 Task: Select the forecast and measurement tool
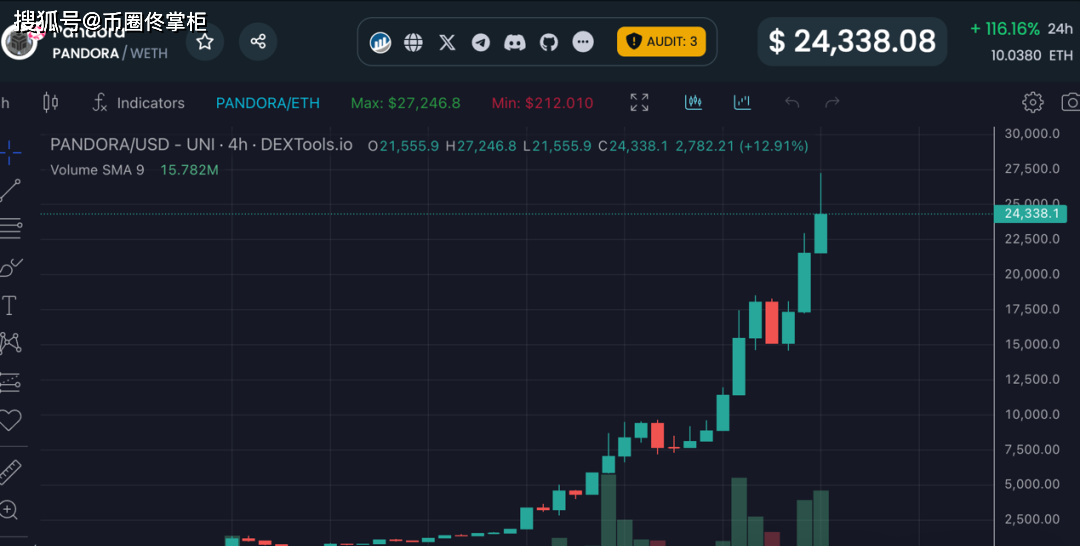[x=10, y=382]
